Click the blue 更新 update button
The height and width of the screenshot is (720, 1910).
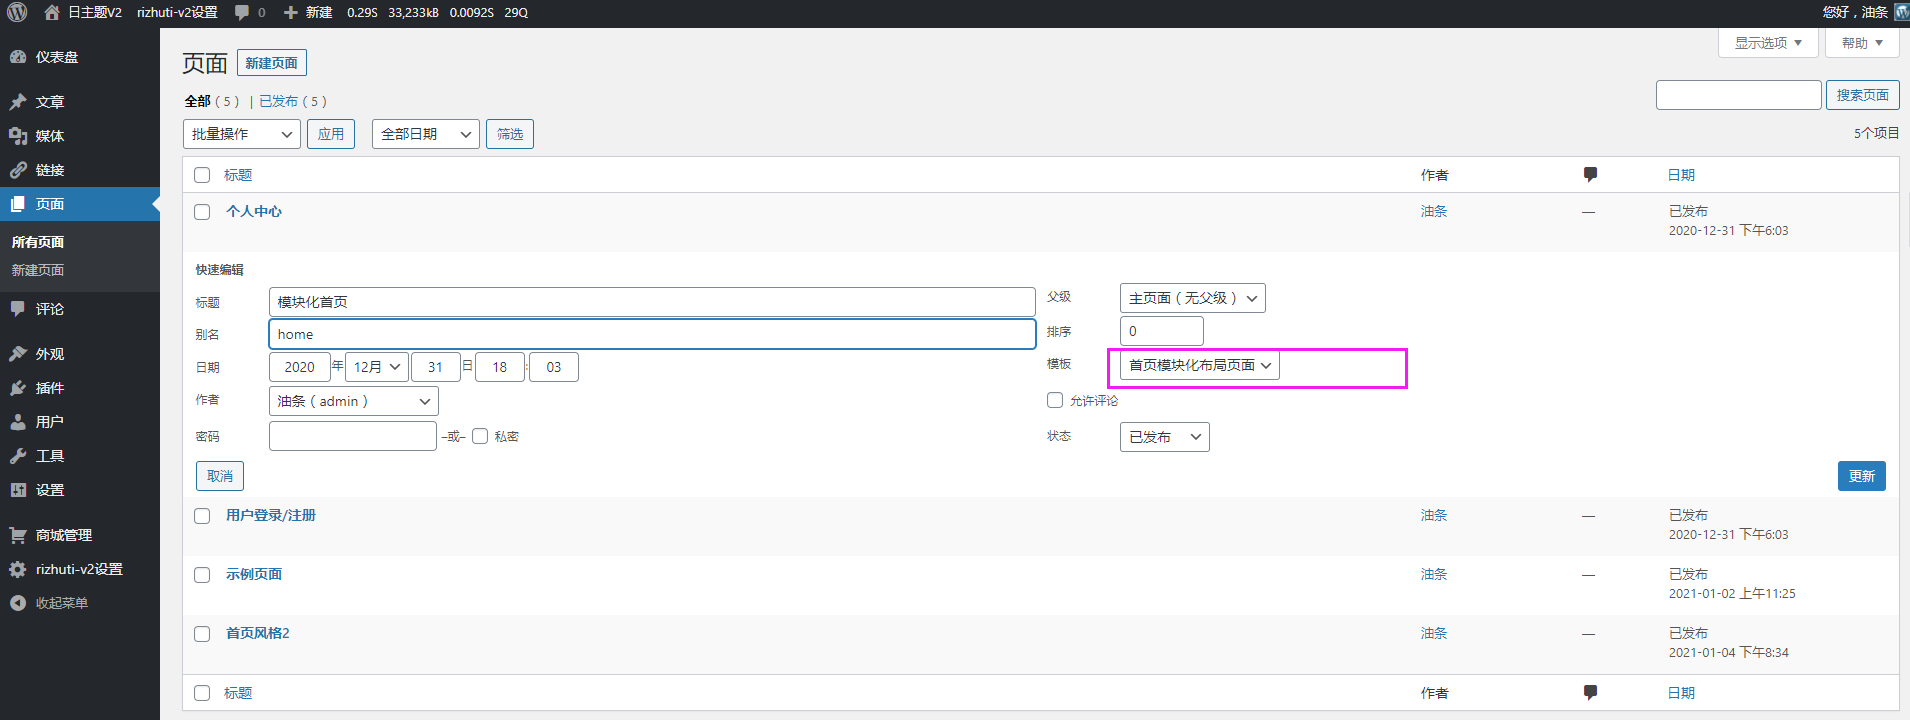point(1862,476)
